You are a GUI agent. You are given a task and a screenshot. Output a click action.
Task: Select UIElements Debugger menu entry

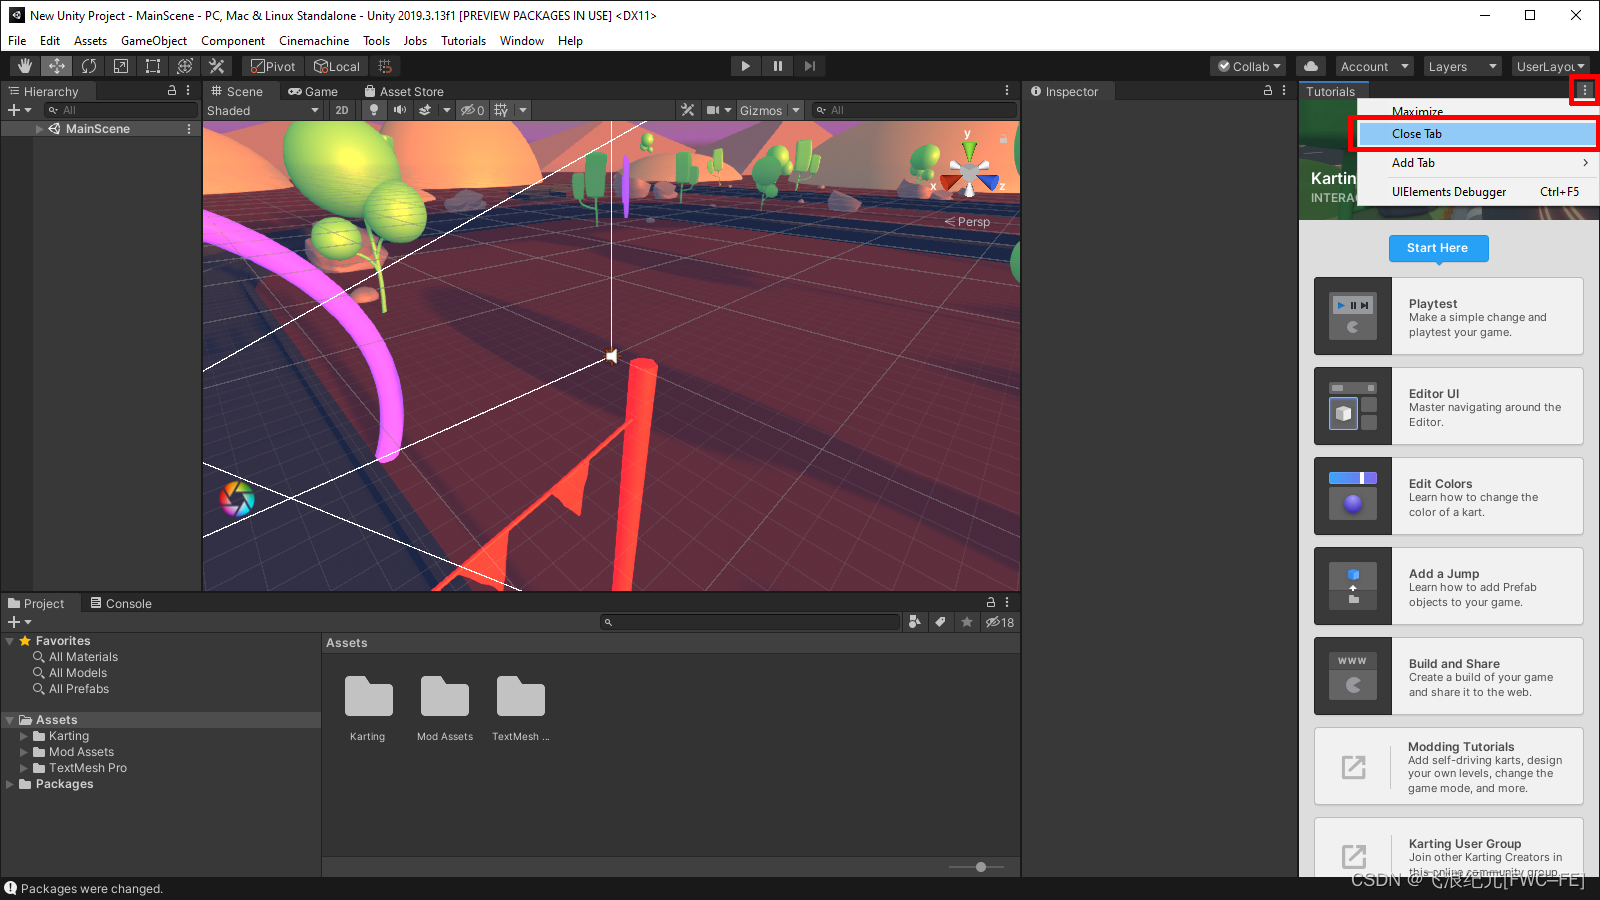tap(1477, 192)
